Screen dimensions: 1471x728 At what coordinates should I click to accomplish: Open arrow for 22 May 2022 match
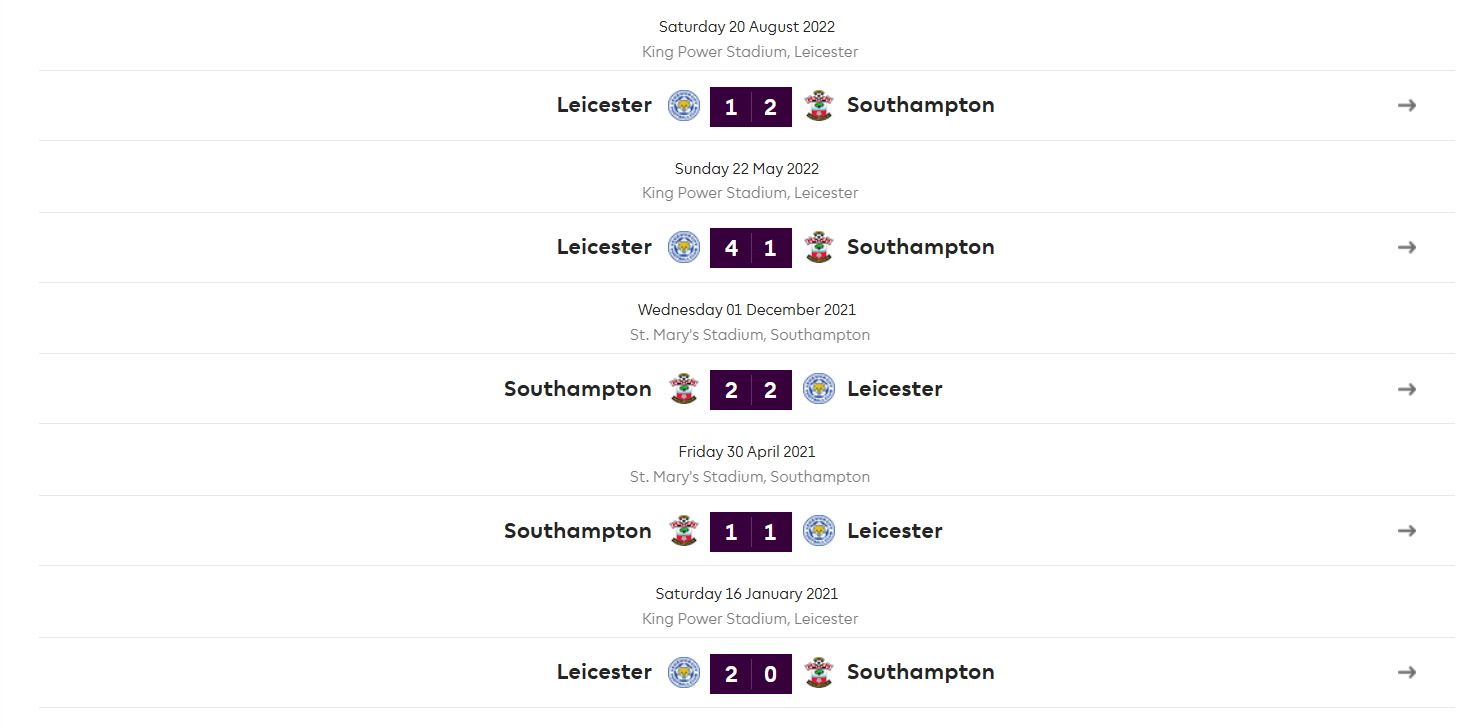pos(1407,247)
